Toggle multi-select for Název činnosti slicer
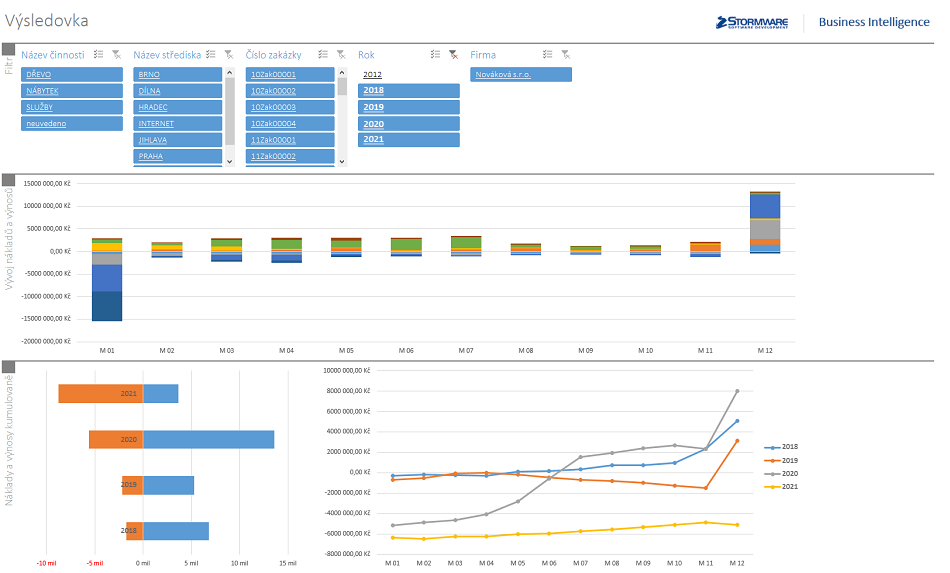The image size is (950, 573). coord(98,55)
